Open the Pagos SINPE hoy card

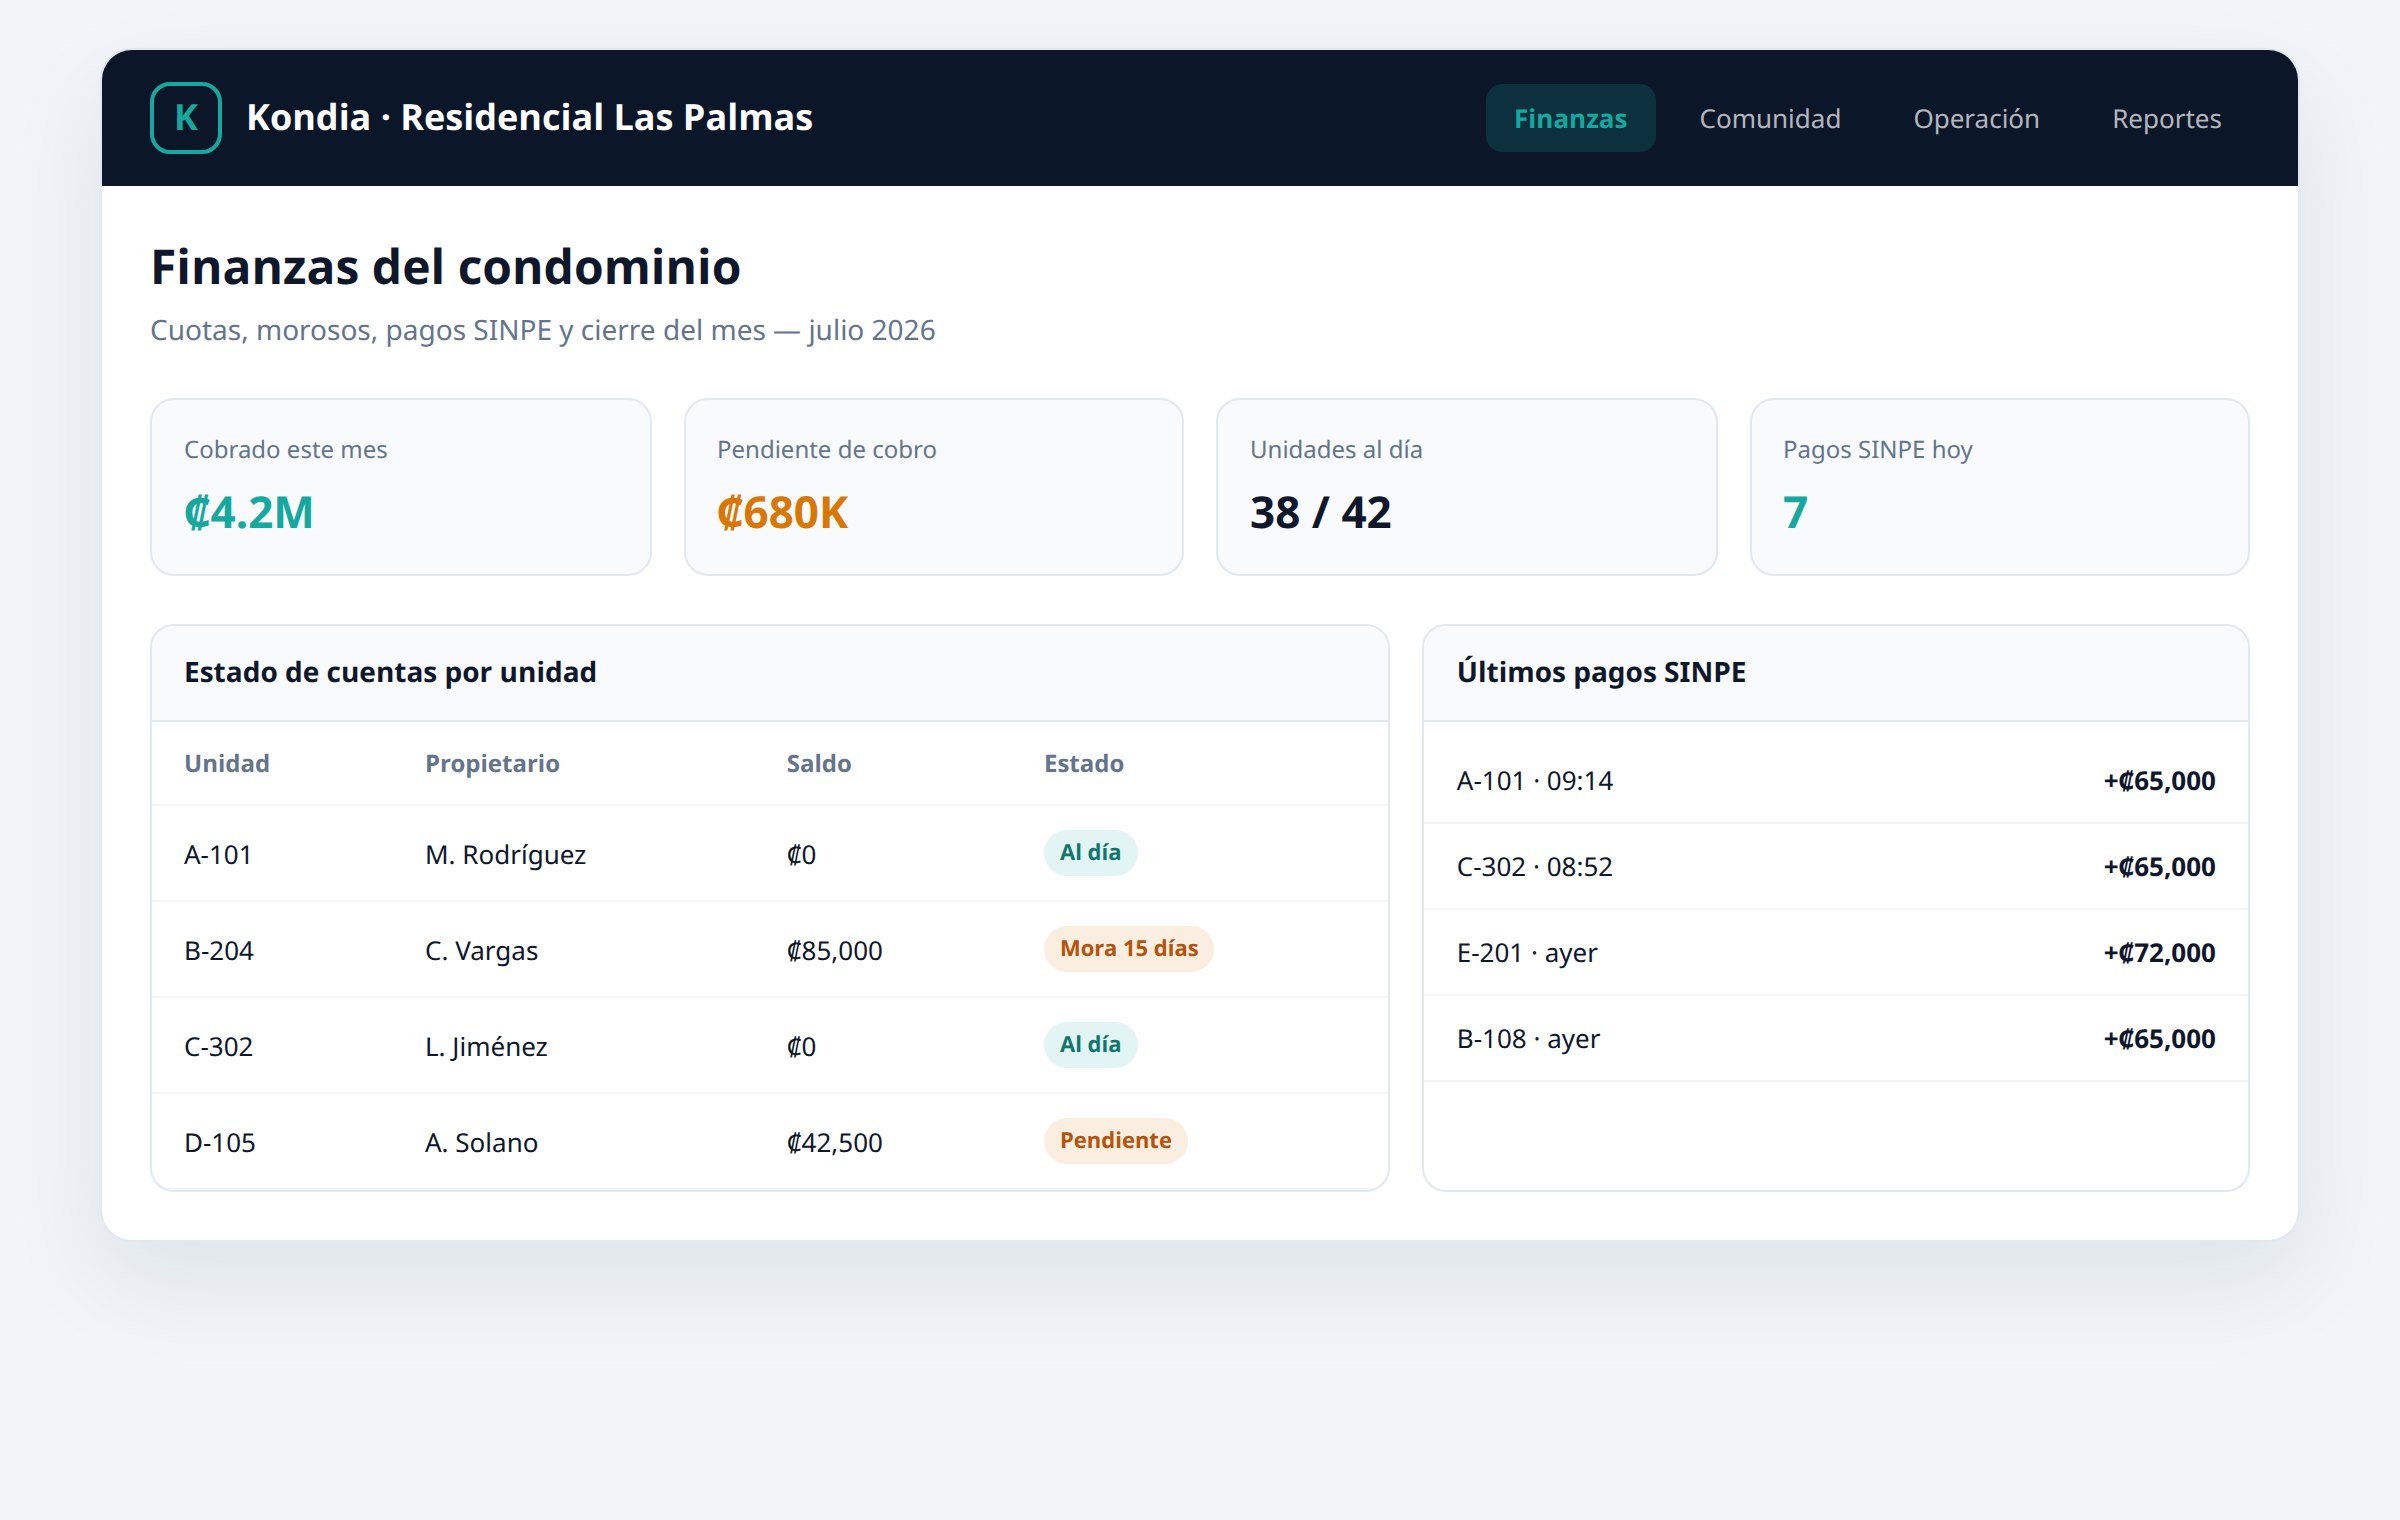(x=2000, y=487)
